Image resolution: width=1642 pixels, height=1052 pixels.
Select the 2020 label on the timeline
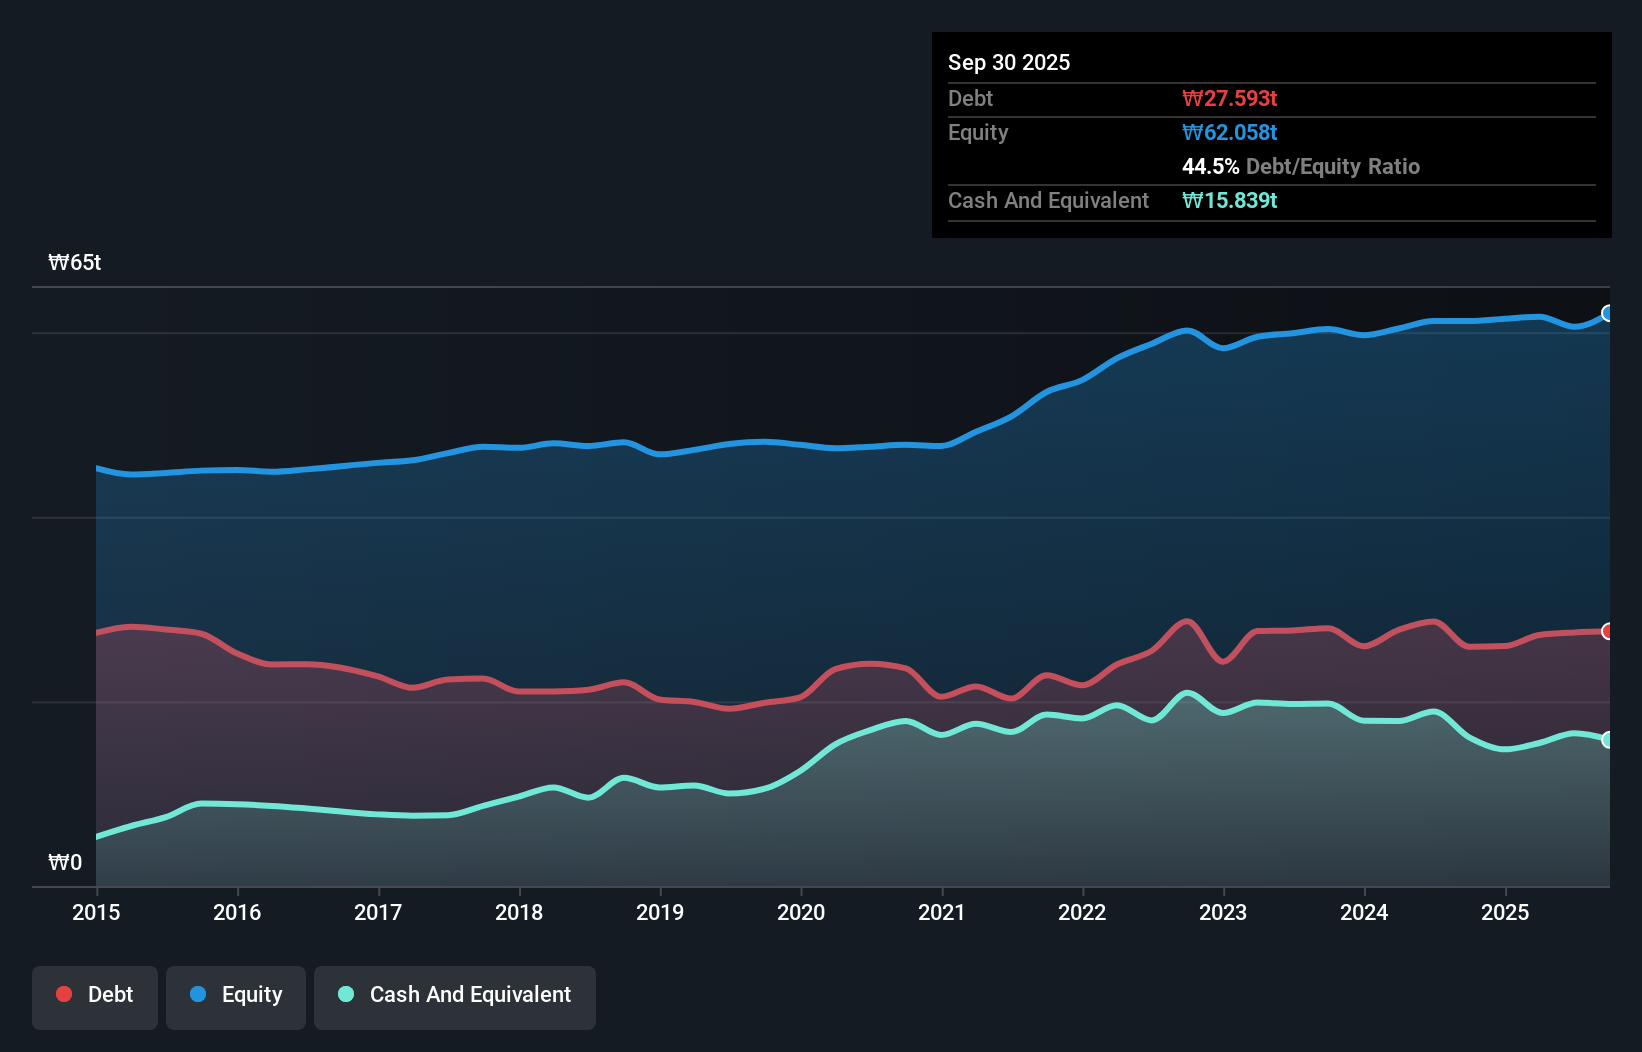click(x=802, y=913)
